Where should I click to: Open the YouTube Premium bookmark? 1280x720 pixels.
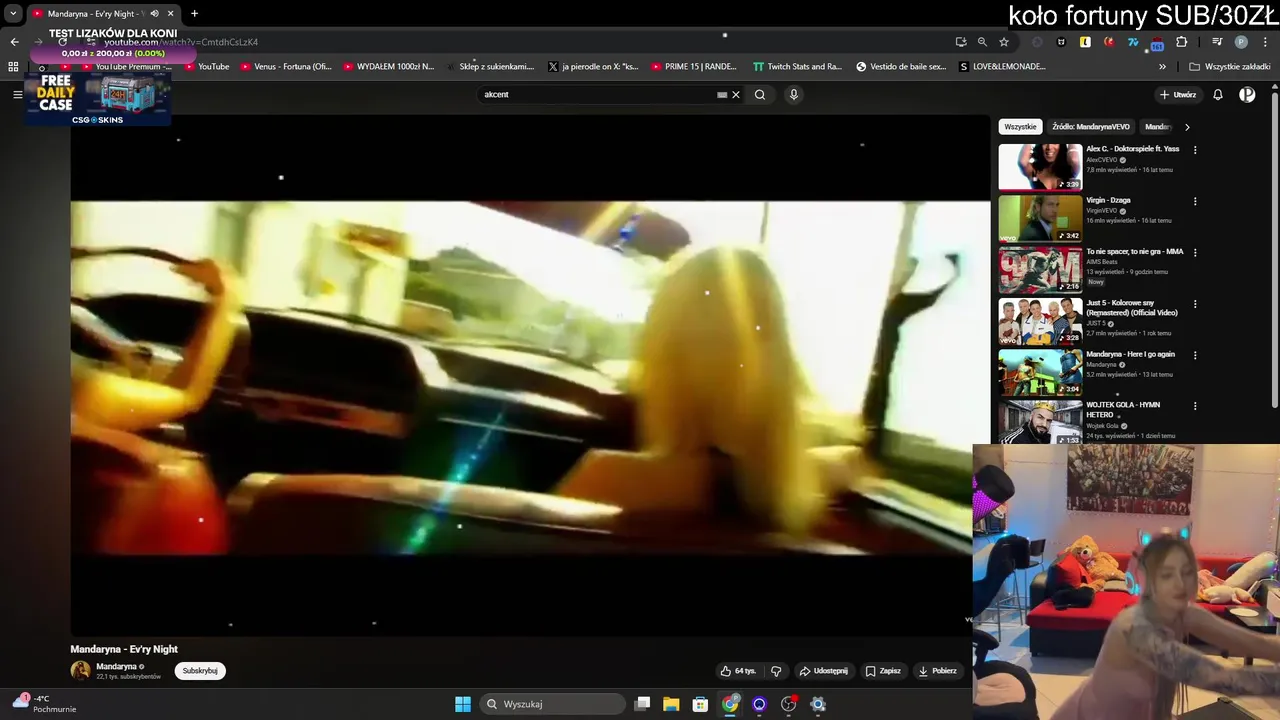pos(127,67)
